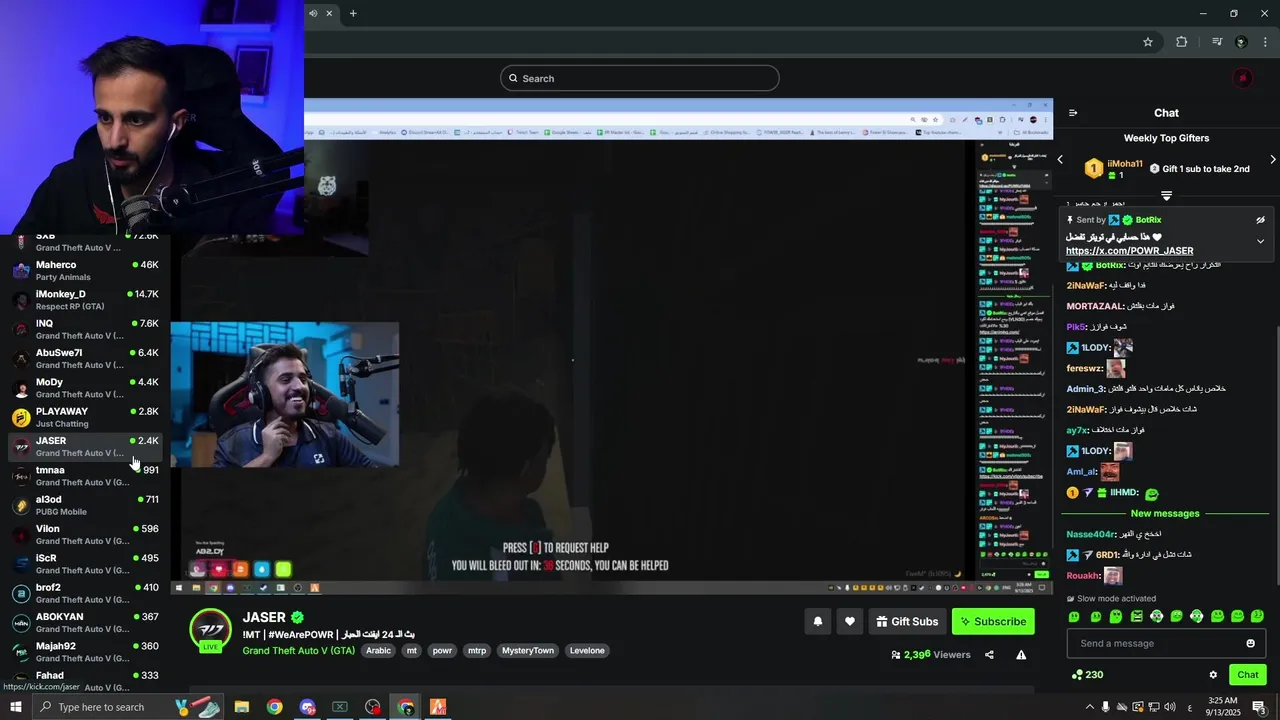Click the Kick search box
The width and height of the screenshot is (1280, 720).
coord(640,78)
